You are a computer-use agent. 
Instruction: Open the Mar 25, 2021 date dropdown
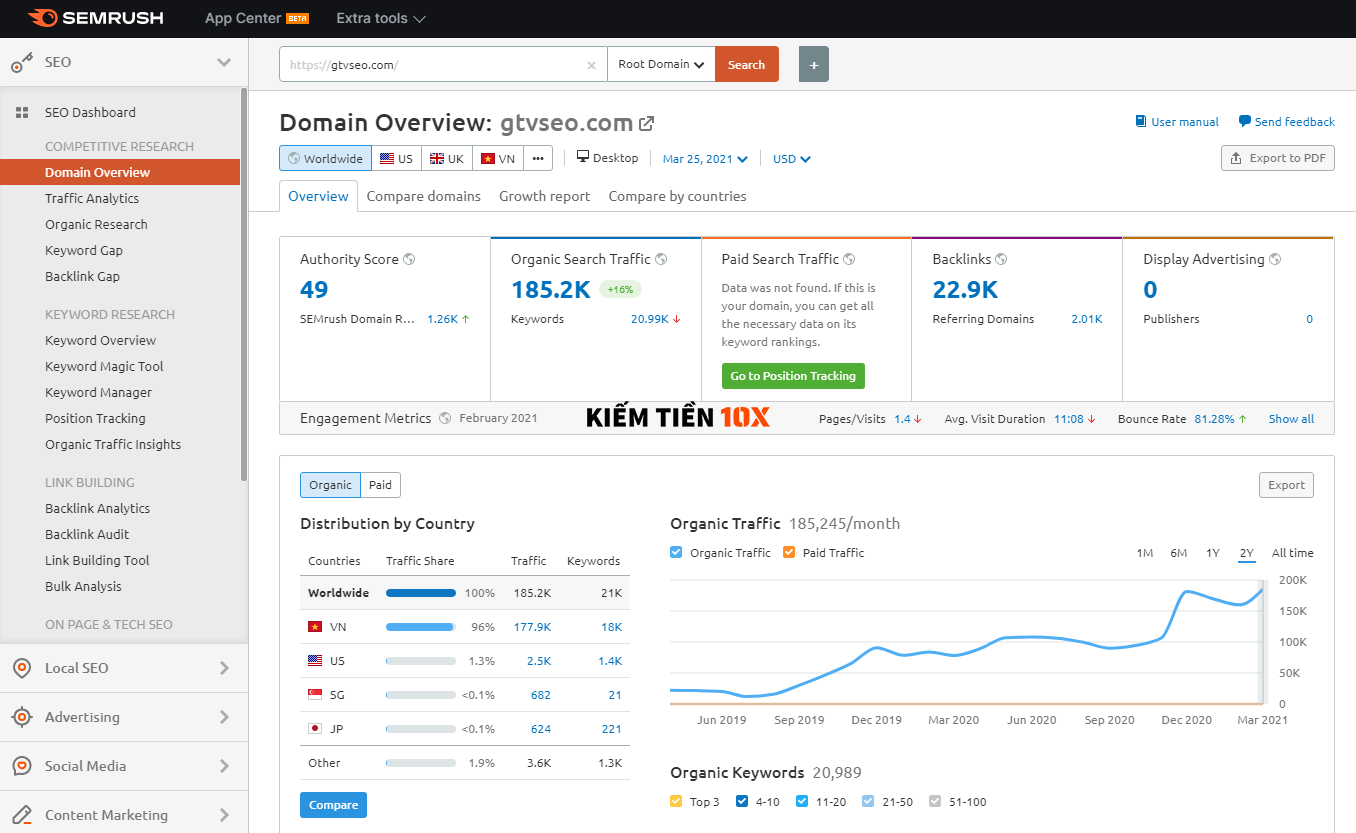[x=705, y=158]
